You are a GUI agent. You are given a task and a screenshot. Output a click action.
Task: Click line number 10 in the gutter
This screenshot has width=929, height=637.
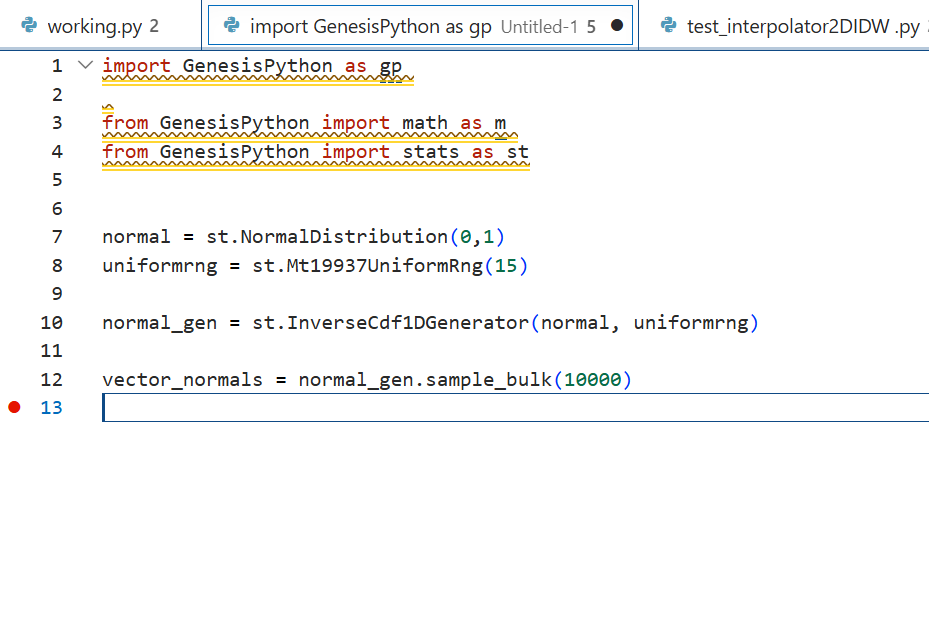(x=52, y=323)
